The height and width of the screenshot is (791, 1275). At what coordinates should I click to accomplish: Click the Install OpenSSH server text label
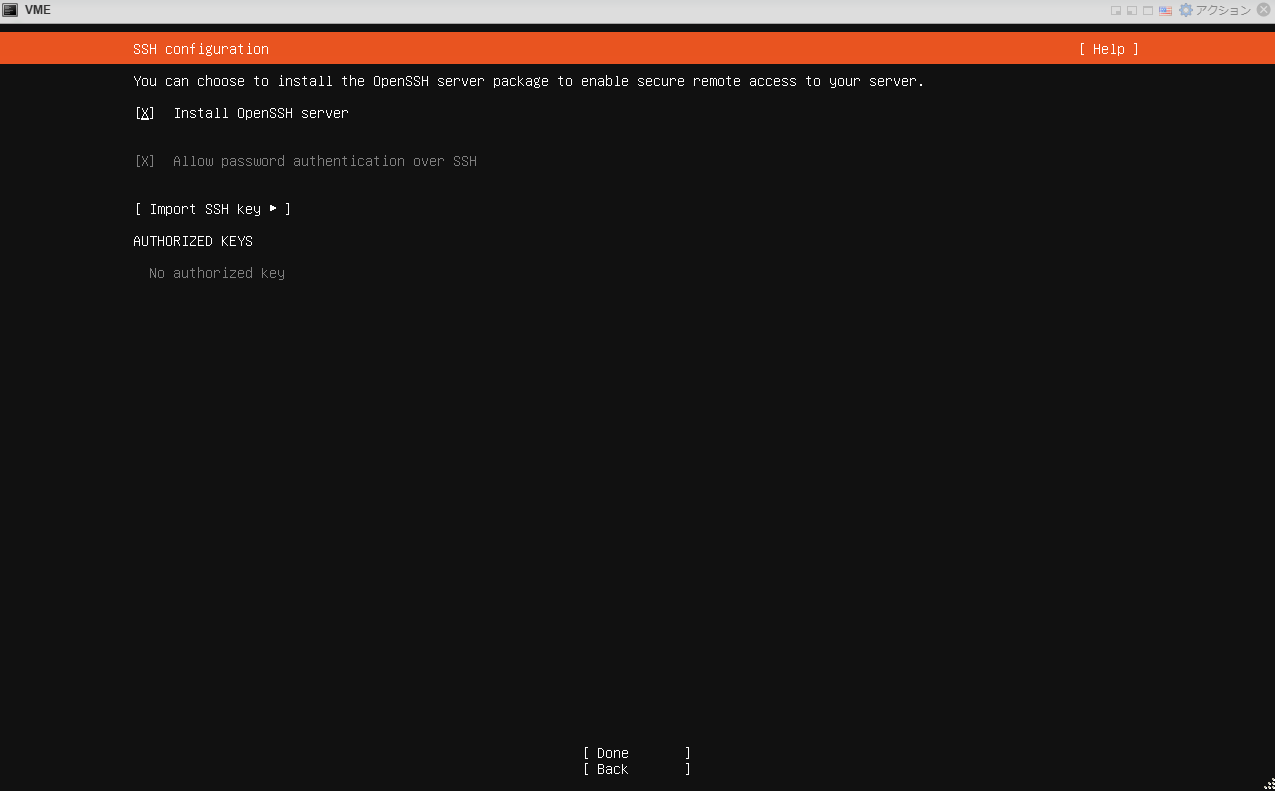tap(261, 113)
